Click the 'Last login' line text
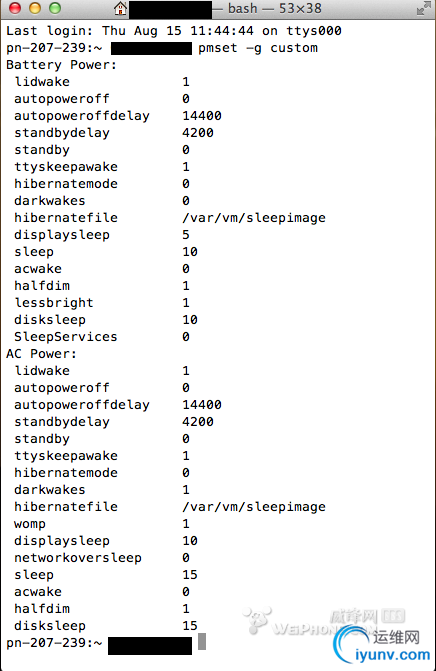436x671 pixels. coord(174,31)
